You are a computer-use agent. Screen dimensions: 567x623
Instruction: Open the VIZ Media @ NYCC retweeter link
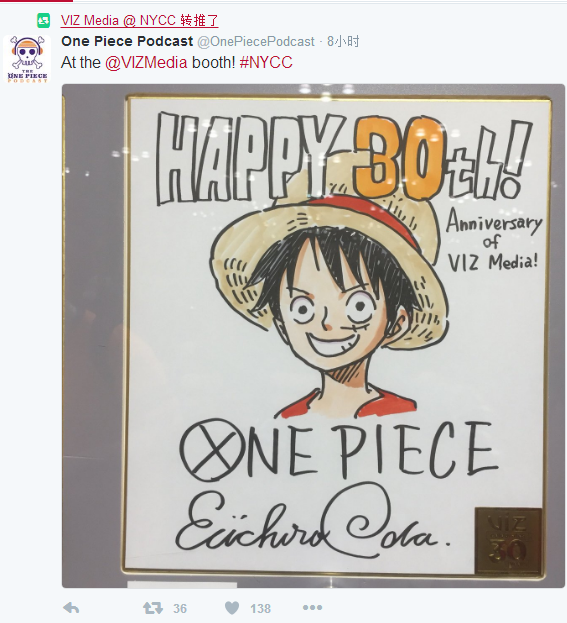pos(139,20)
